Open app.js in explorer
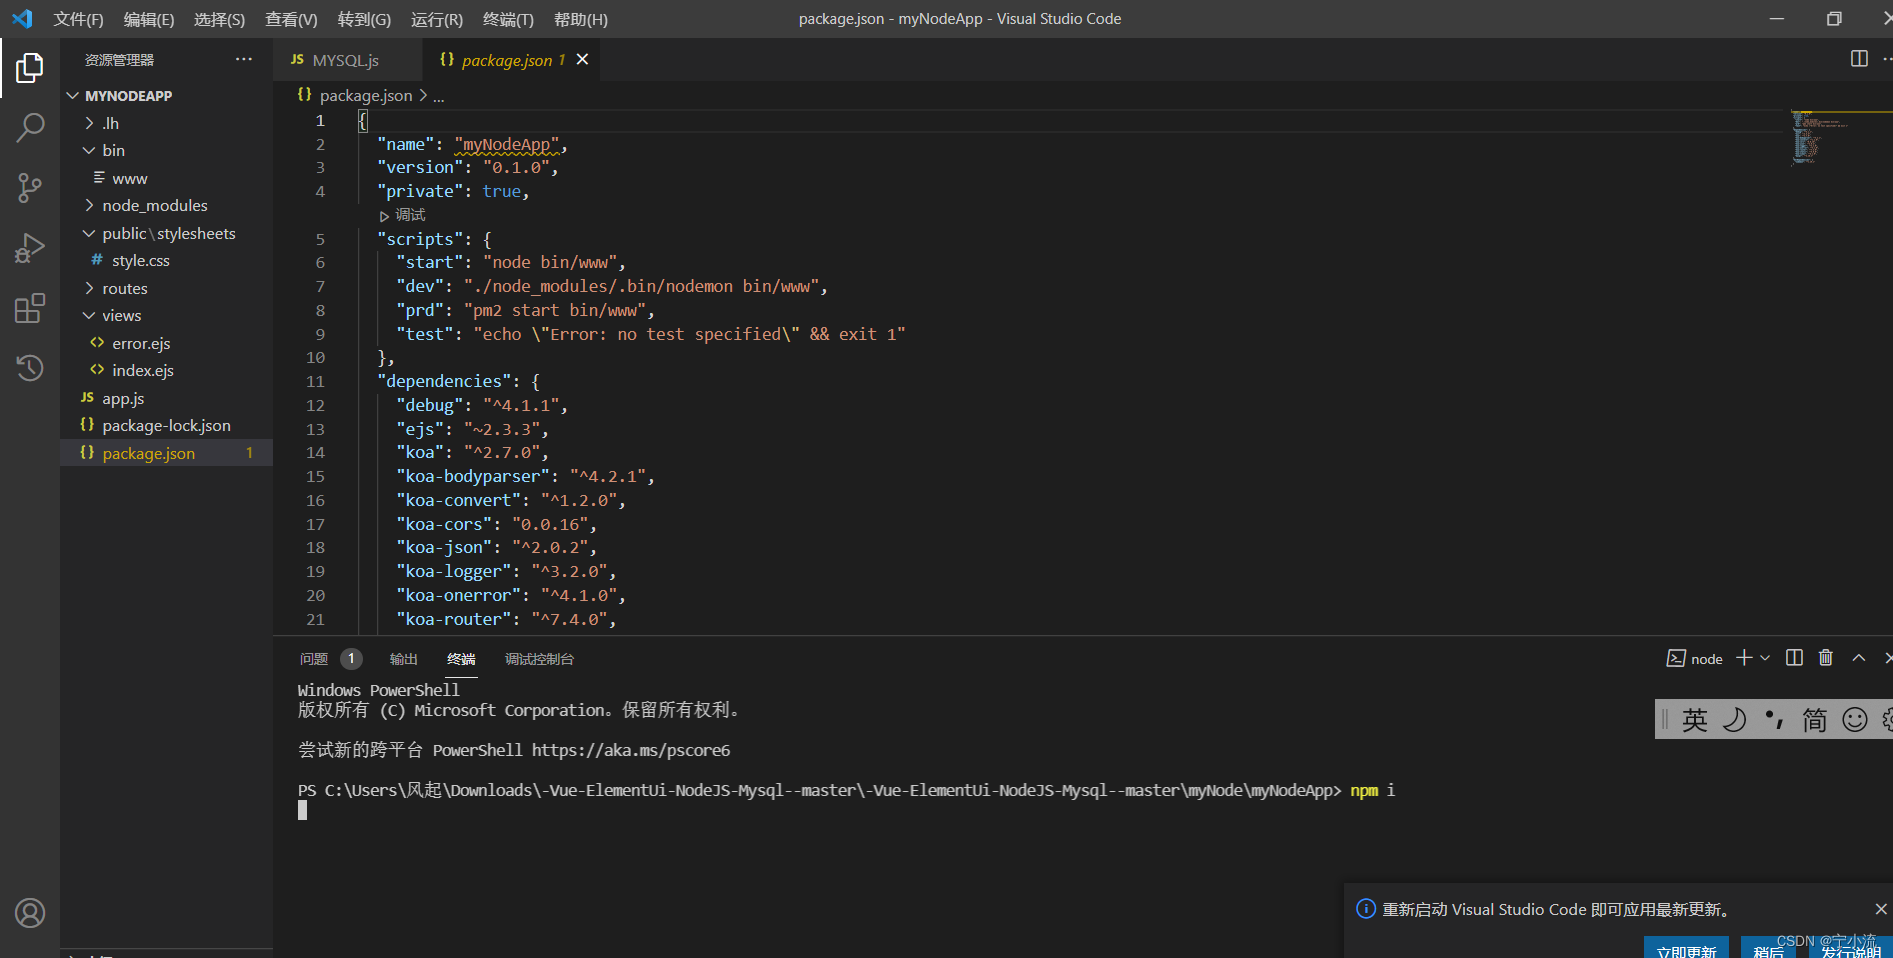Screen dimensions: 1893x958 click(123, 398)
